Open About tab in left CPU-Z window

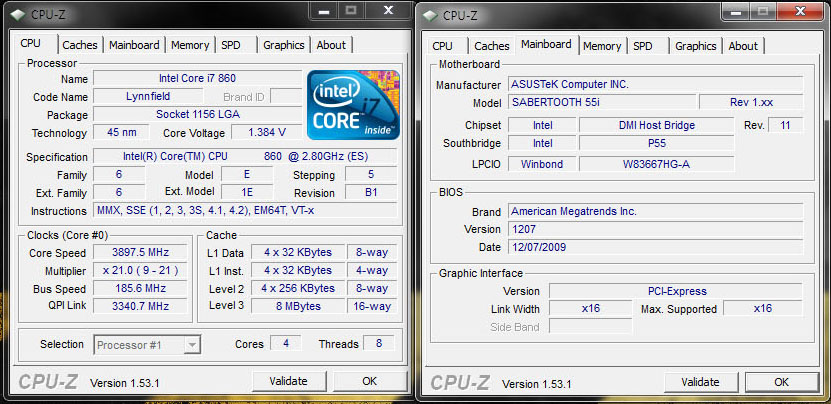click(331, 45)
